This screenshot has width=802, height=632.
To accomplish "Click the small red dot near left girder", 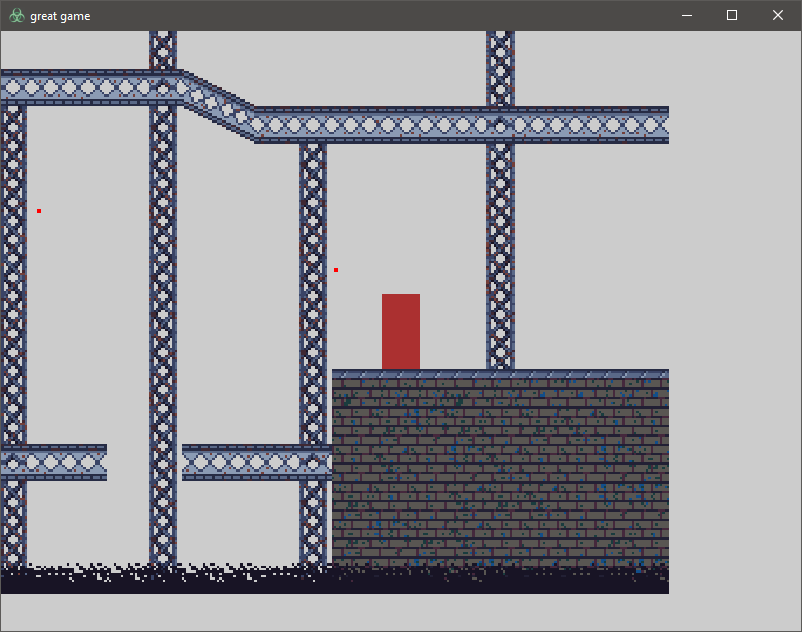I will (x=39, y=211).
